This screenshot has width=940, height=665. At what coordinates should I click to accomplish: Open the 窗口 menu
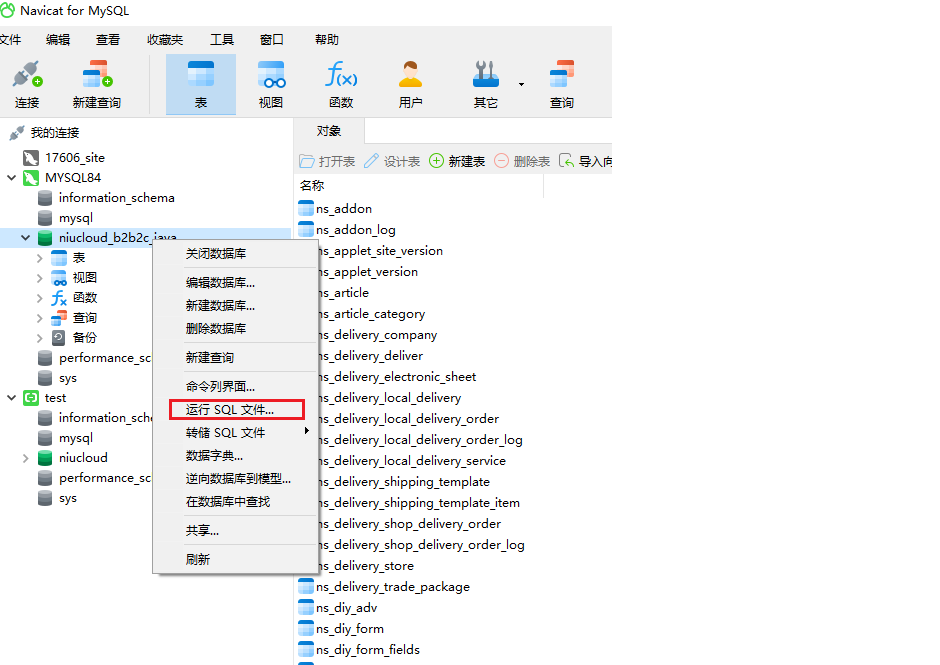[272, 40]
